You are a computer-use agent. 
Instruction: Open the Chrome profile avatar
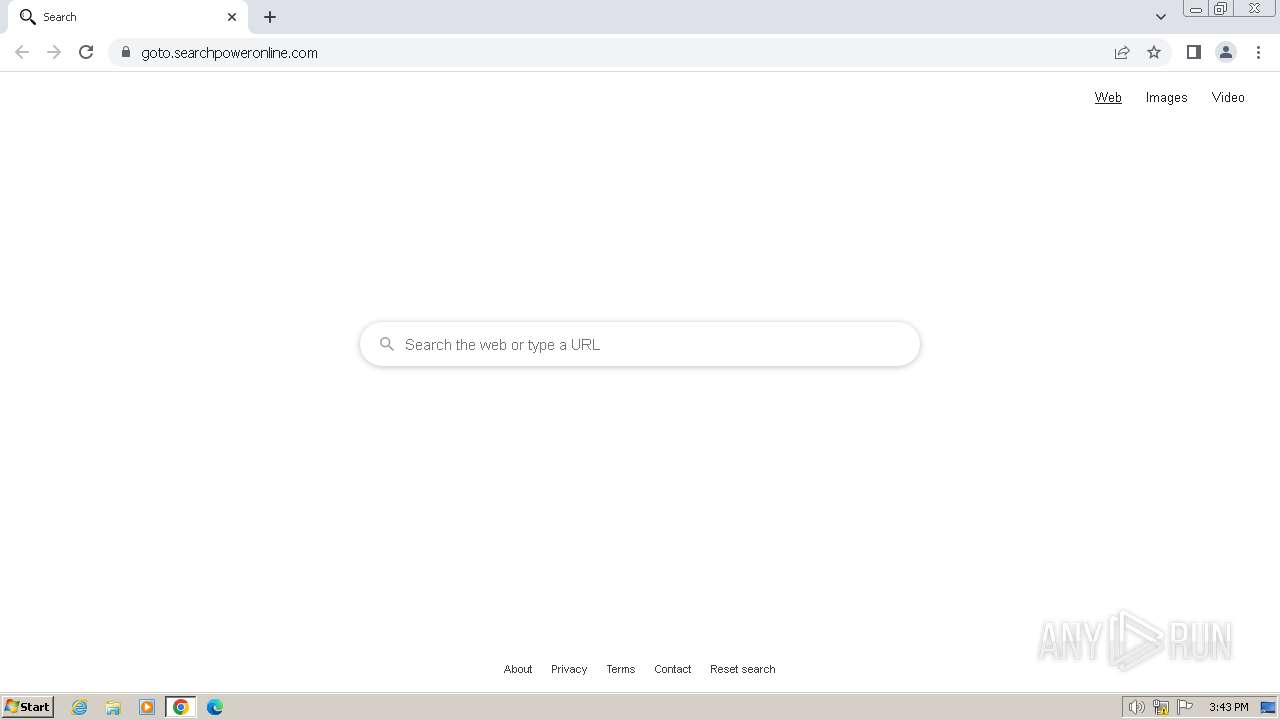(x=1225, y=52)
